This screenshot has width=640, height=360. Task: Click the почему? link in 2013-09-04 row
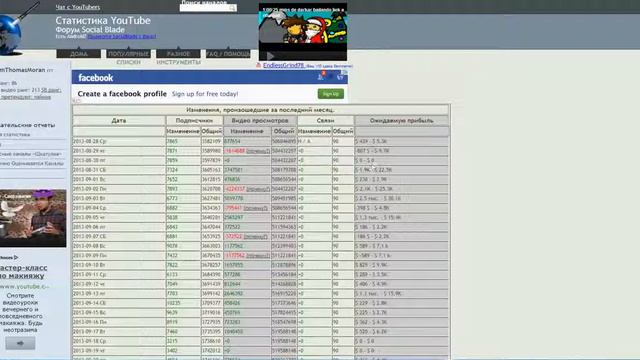point(256,208)
